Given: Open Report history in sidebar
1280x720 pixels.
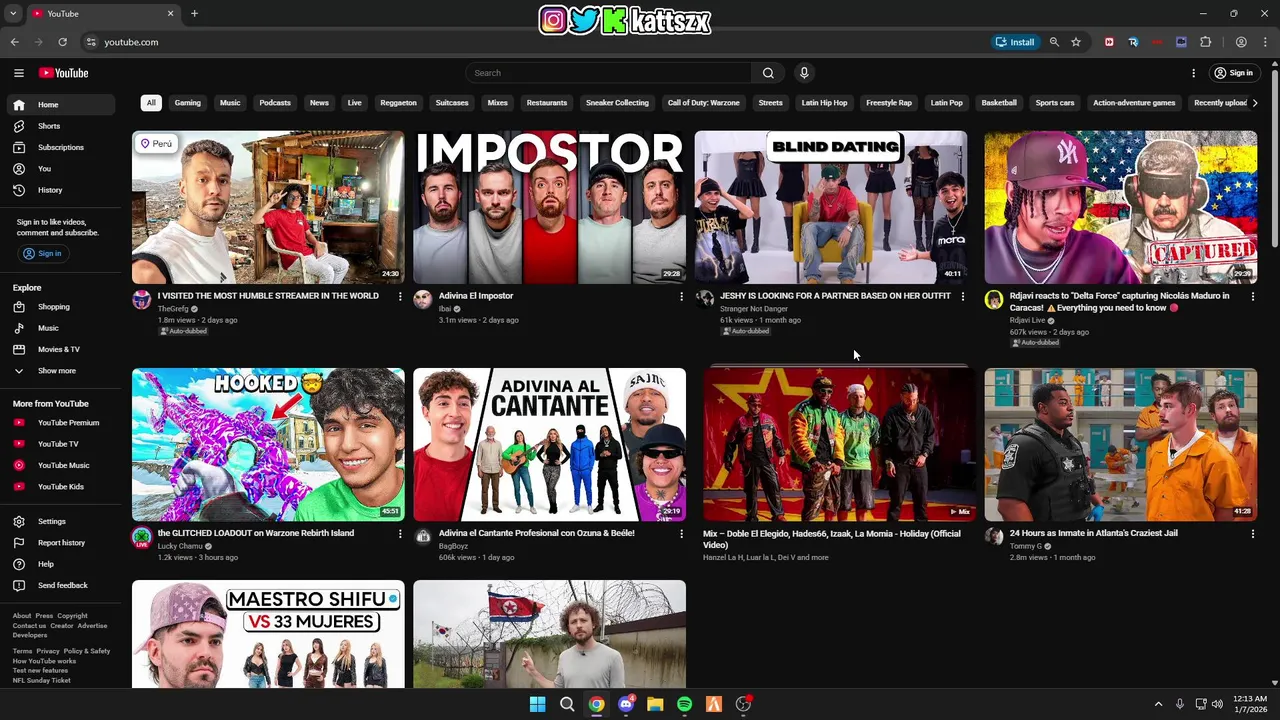Looking at the screenshot, I should [60, 543].
